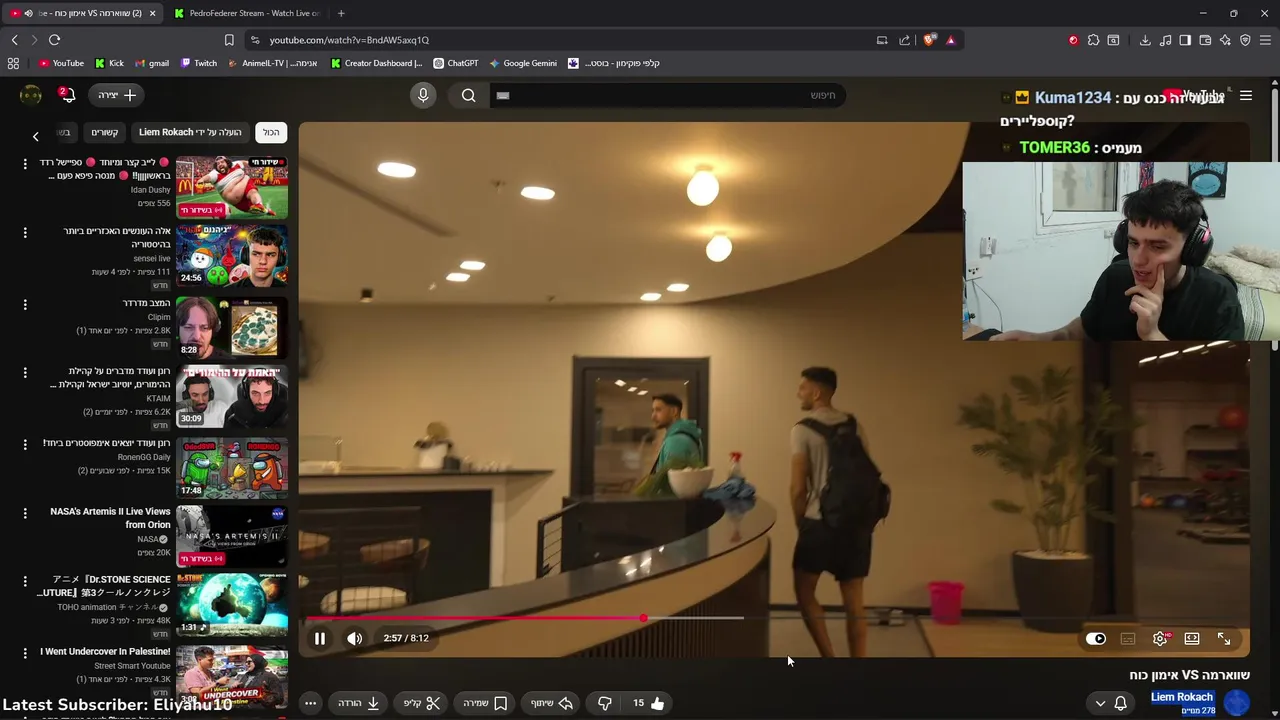Like the video with the thumbs-up button
Viewport: 1280px width, 720px height.
pos(648,703)
